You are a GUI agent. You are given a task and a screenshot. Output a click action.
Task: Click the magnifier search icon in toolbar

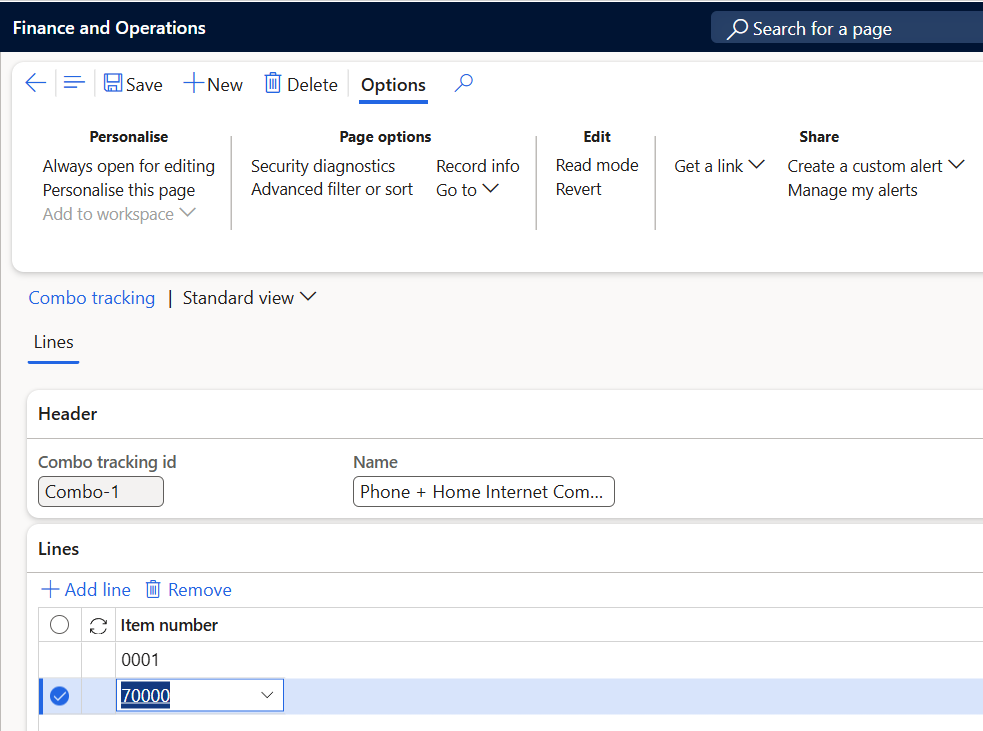pyautogui.click(x=463, y=84)
